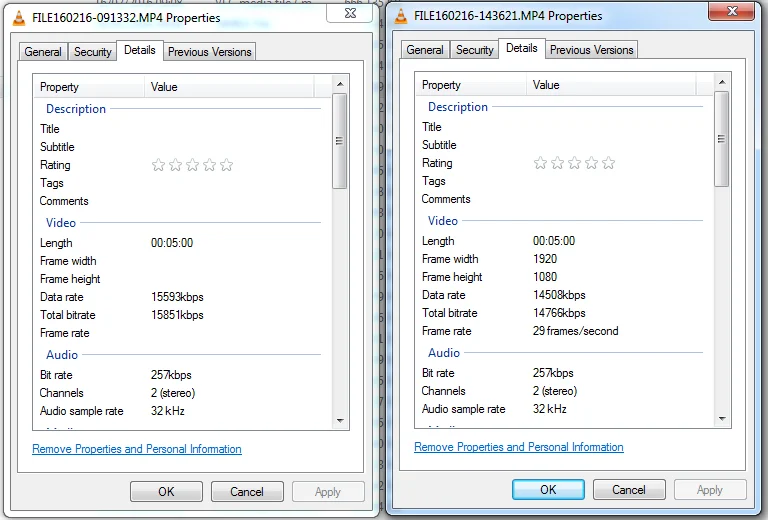768x520 pixels.
Task: Open Previous Versions tab in 091332 window
Action: coord(210,52)
